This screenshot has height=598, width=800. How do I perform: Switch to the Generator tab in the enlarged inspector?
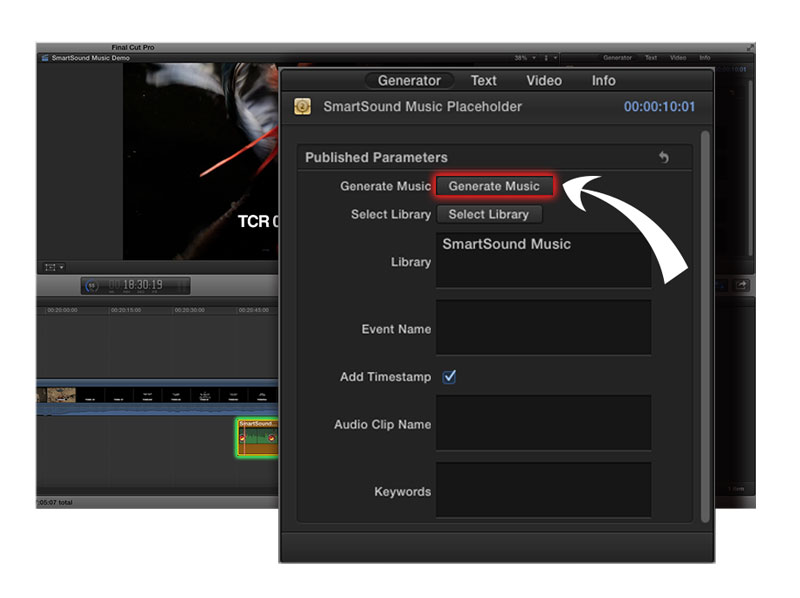click(x=409, y=81)
